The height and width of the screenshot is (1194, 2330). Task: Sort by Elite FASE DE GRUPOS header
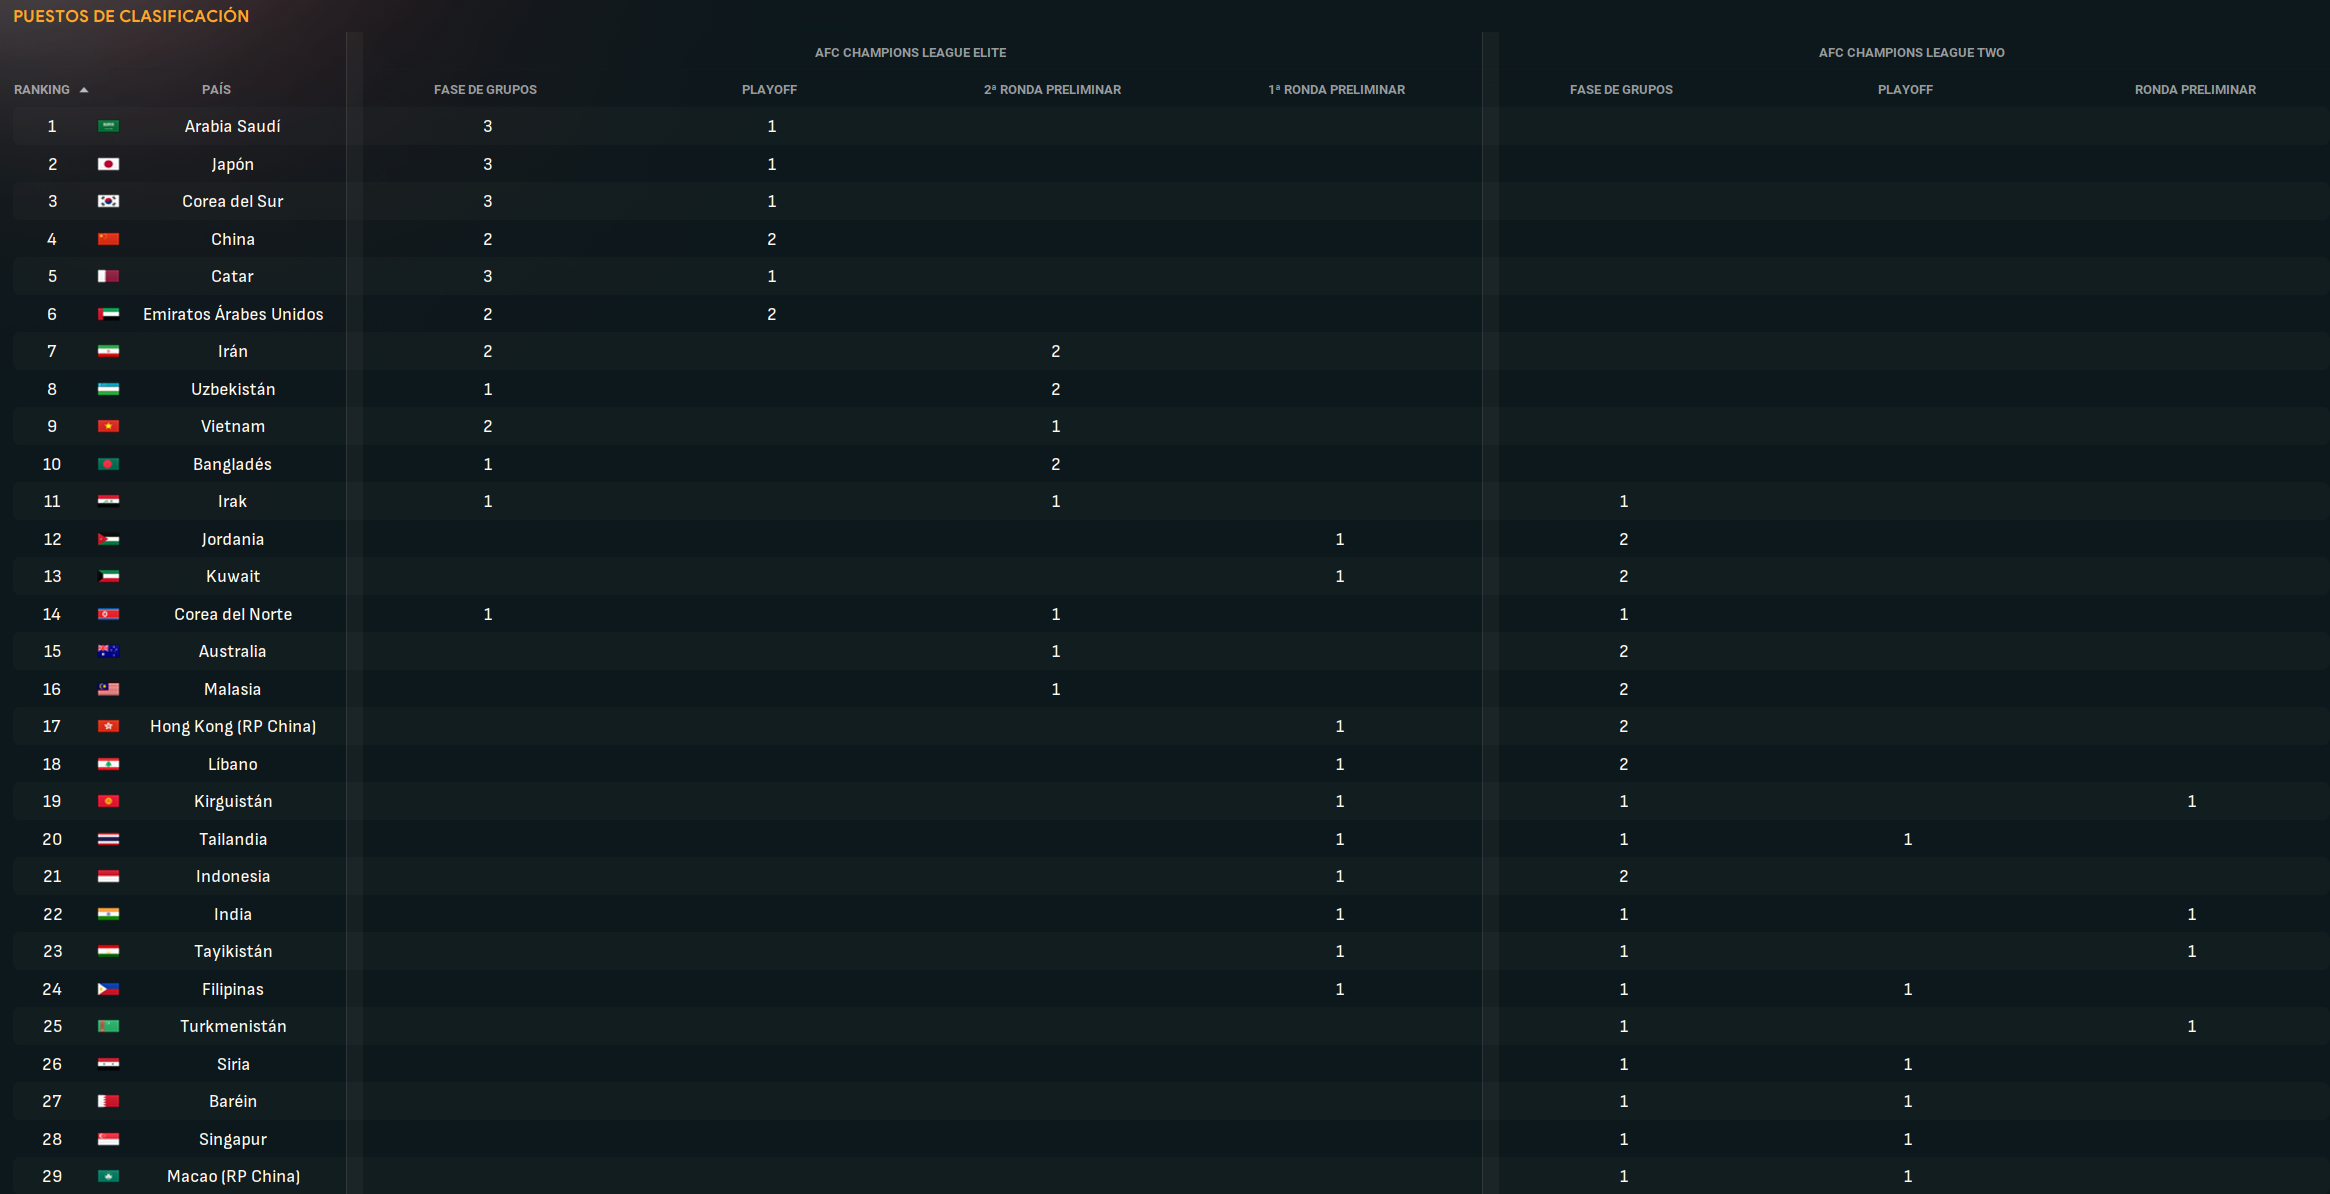(x=485, y=90)
